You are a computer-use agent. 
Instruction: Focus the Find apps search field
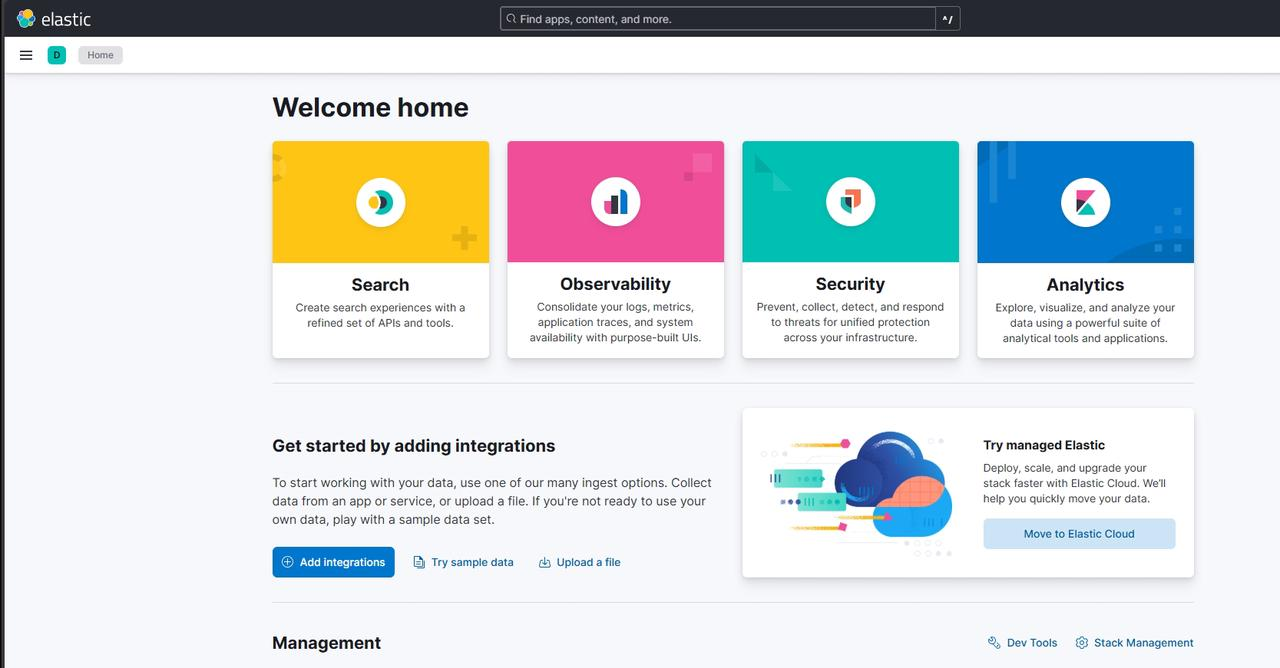(x=718, y=18)
